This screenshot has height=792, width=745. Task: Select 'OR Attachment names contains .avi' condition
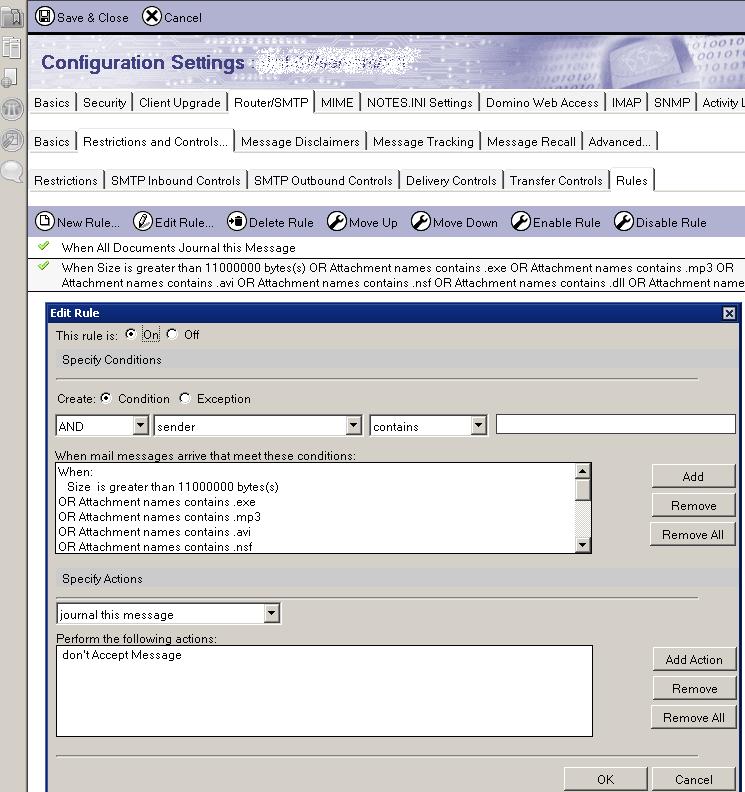155,532
